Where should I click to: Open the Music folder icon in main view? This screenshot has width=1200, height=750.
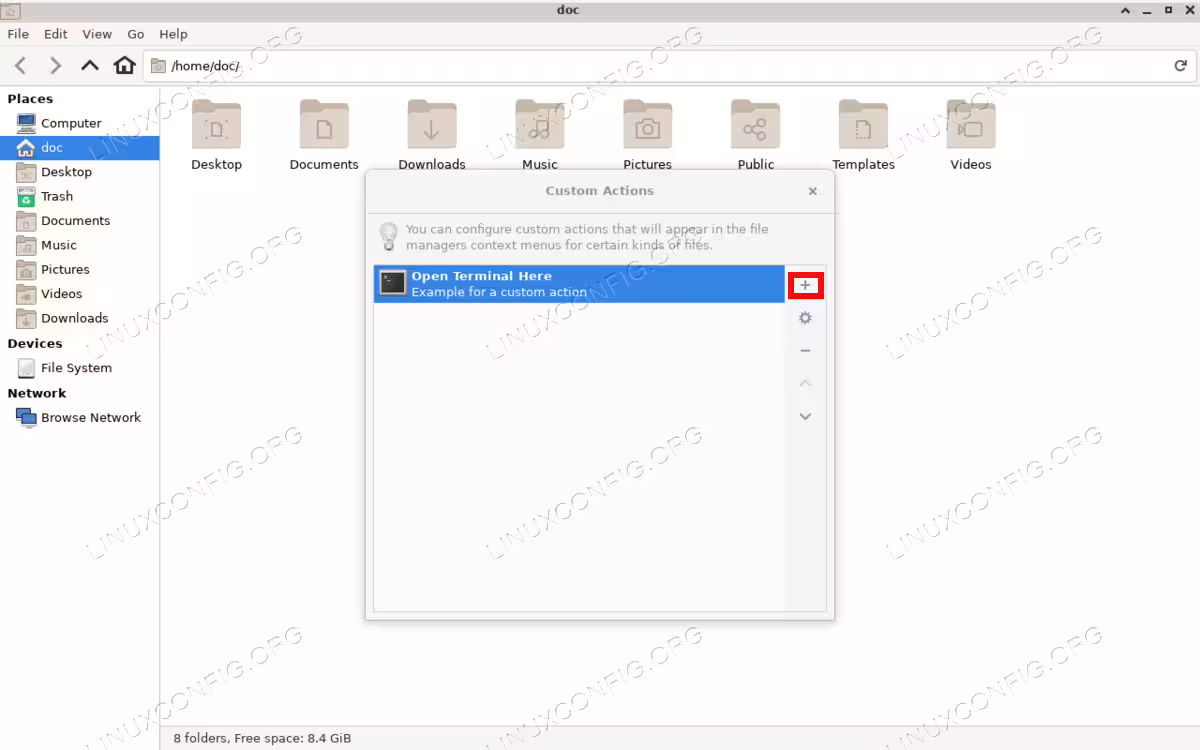(x=540, y=125)
